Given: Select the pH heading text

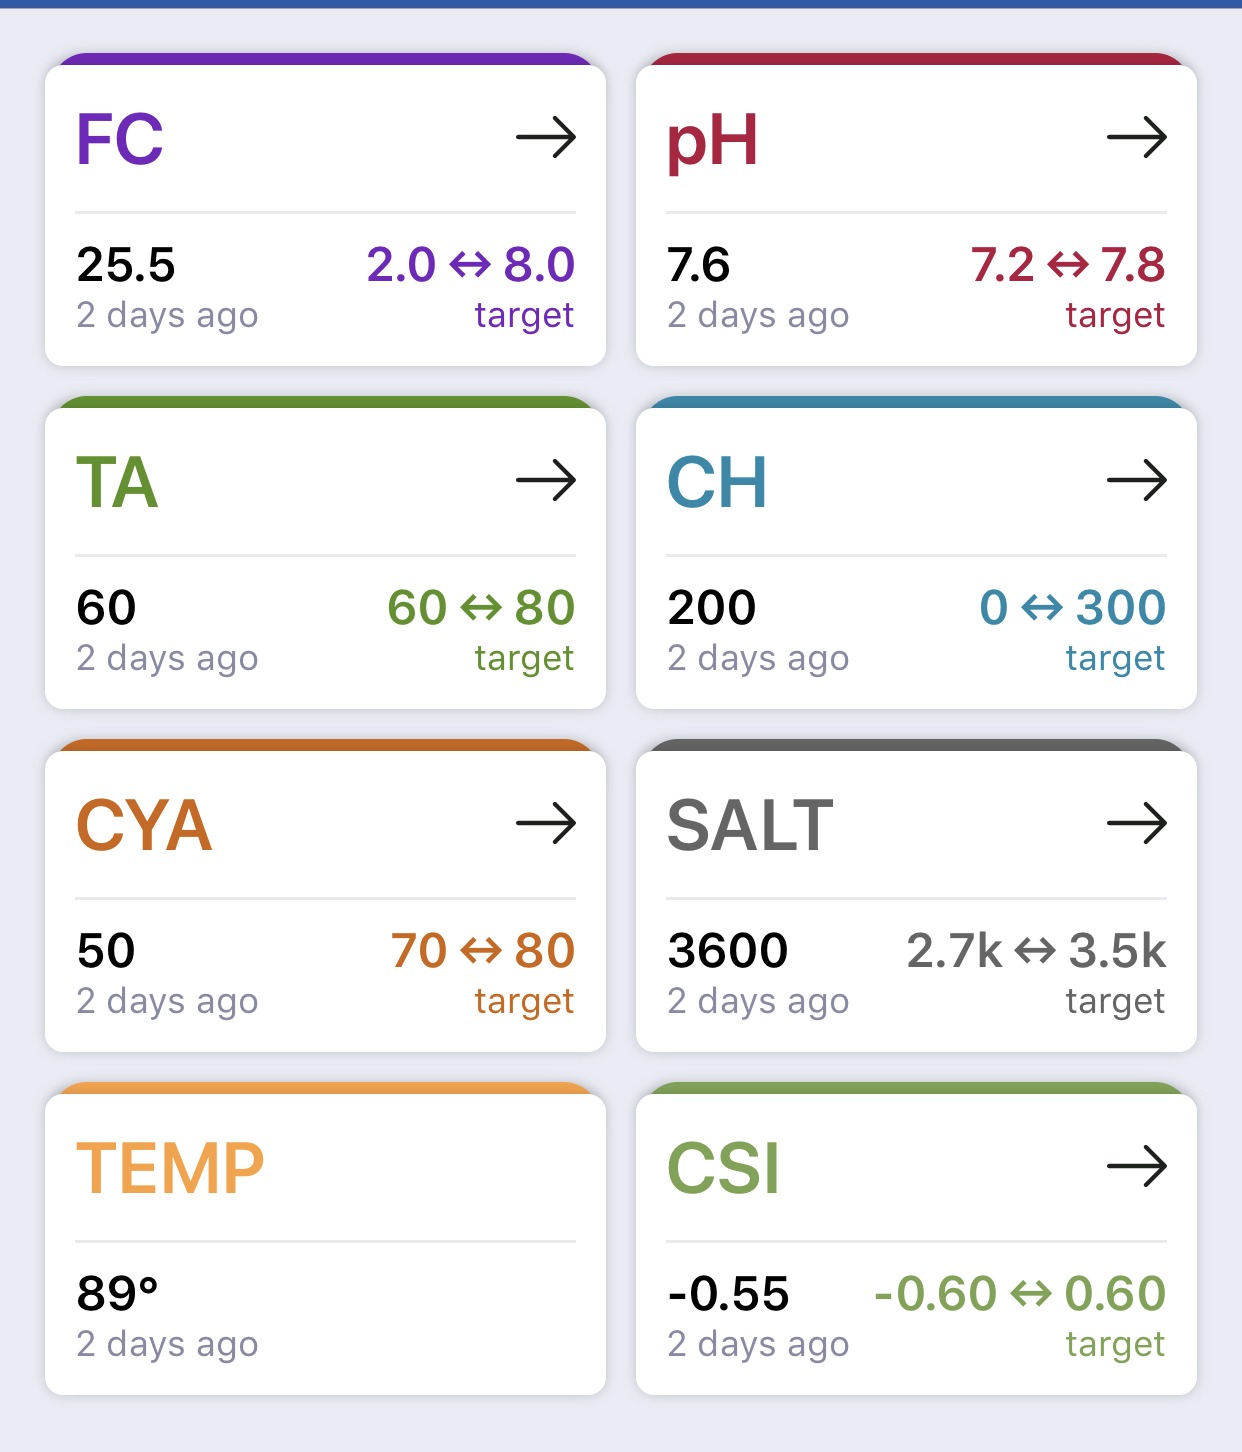Looking at the screenshot, I should (712, 142).
